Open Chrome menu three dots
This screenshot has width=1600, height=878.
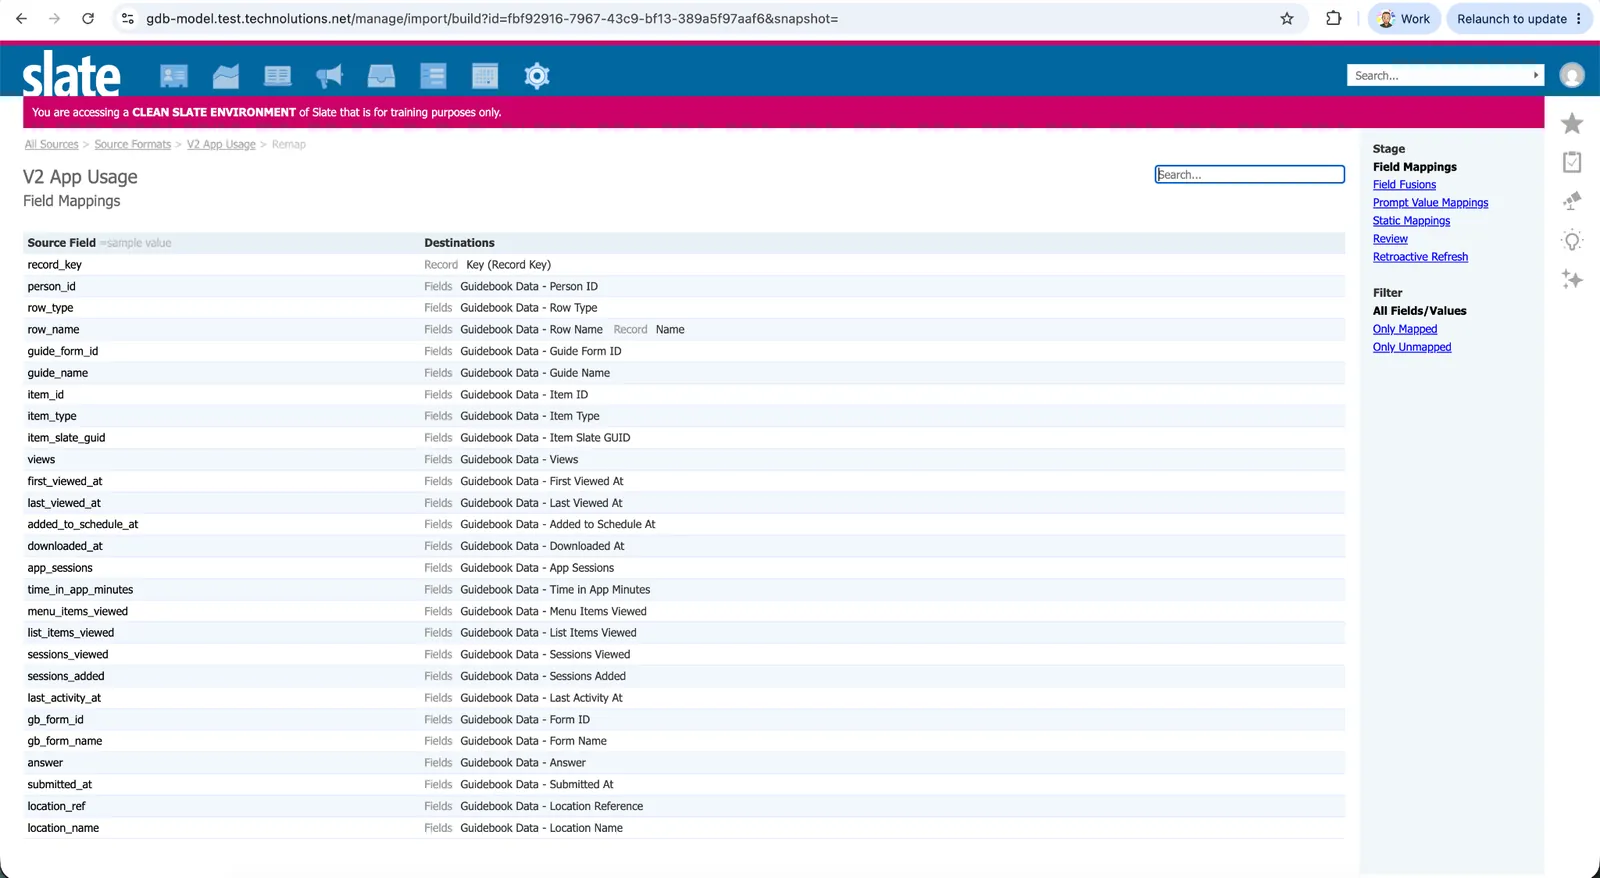click(1579, 18)
